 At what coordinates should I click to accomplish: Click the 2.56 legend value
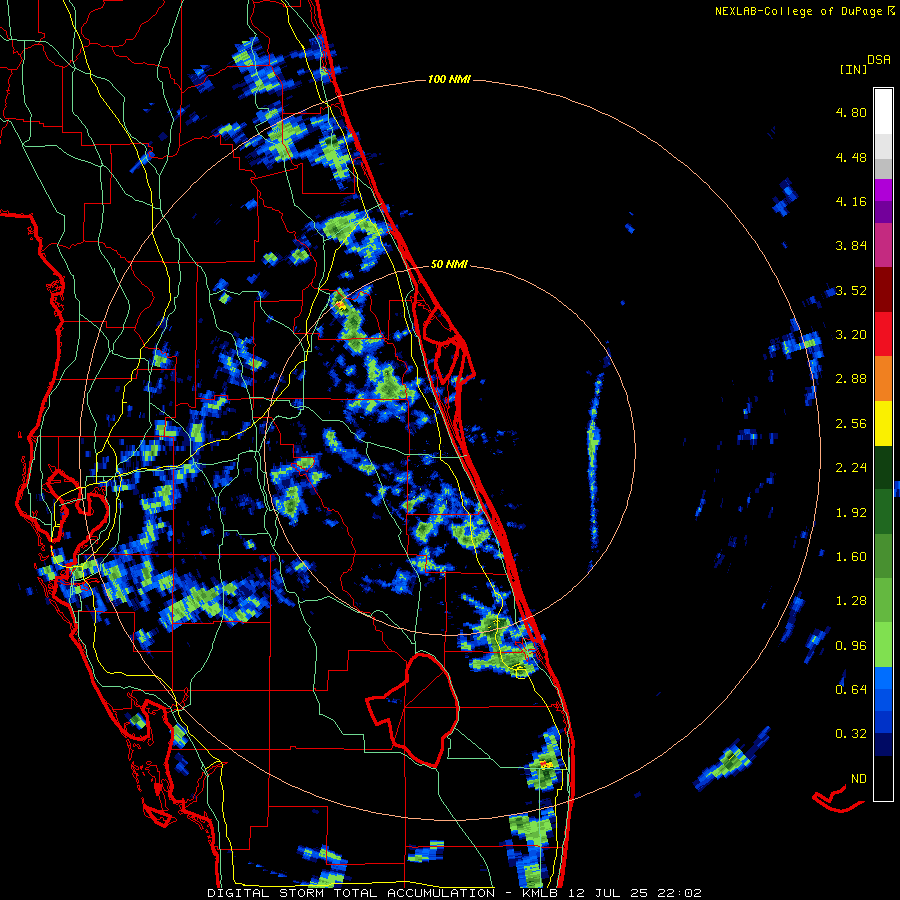(x=851, y=424)
